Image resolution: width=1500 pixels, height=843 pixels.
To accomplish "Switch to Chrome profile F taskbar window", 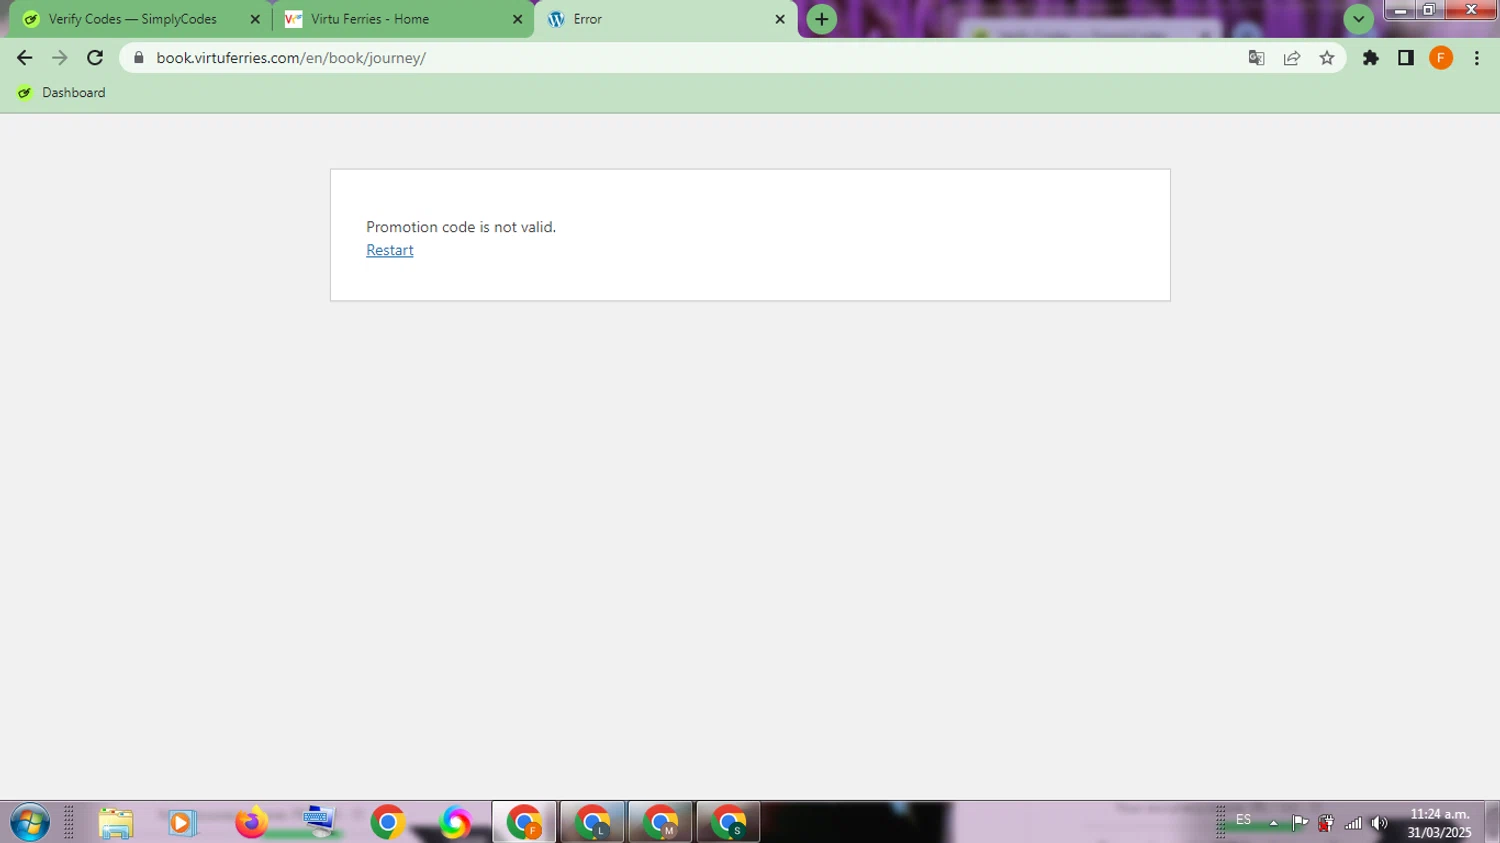I will coord(524,823).
